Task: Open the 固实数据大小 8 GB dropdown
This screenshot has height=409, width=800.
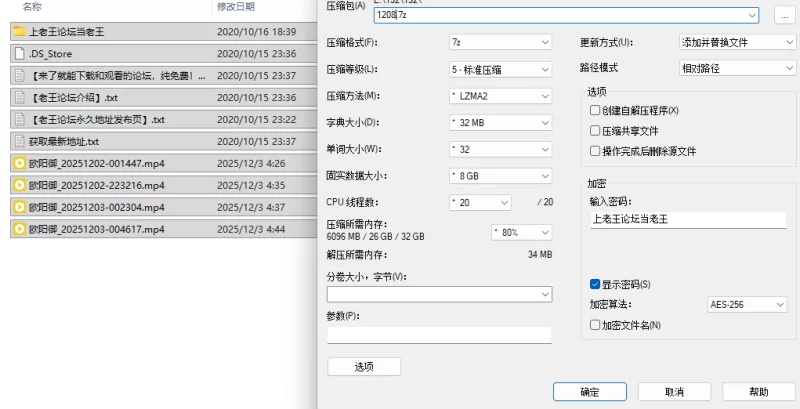Action: 500,176
